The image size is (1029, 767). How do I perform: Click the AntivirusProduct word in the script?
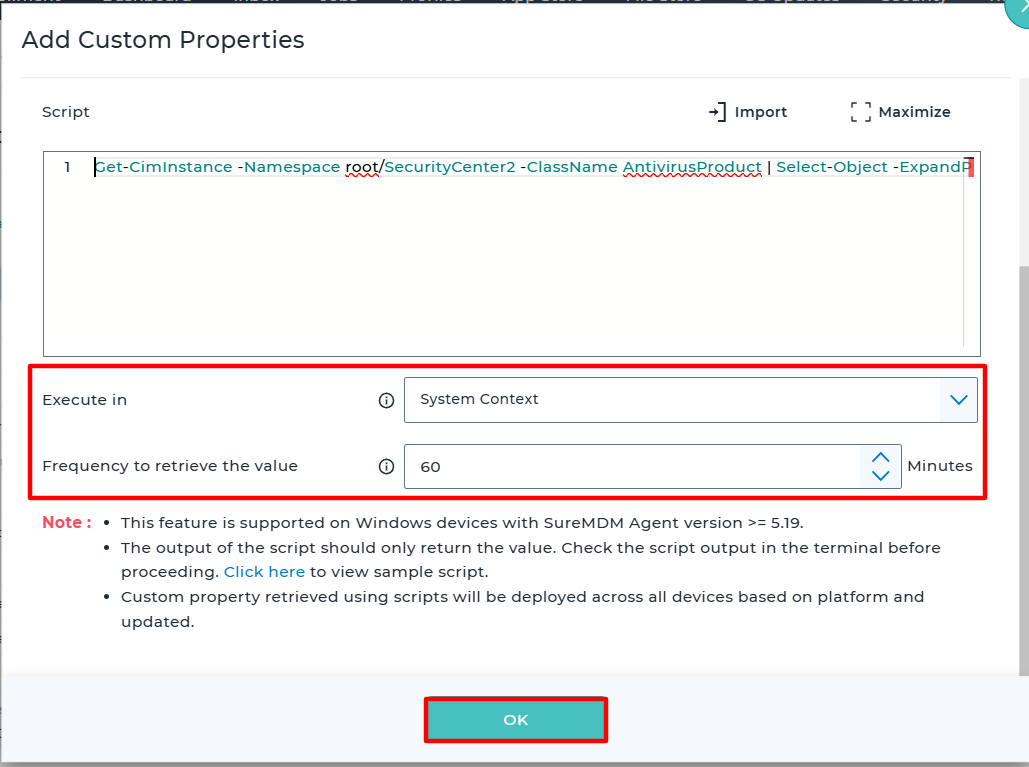pos(692,167)
